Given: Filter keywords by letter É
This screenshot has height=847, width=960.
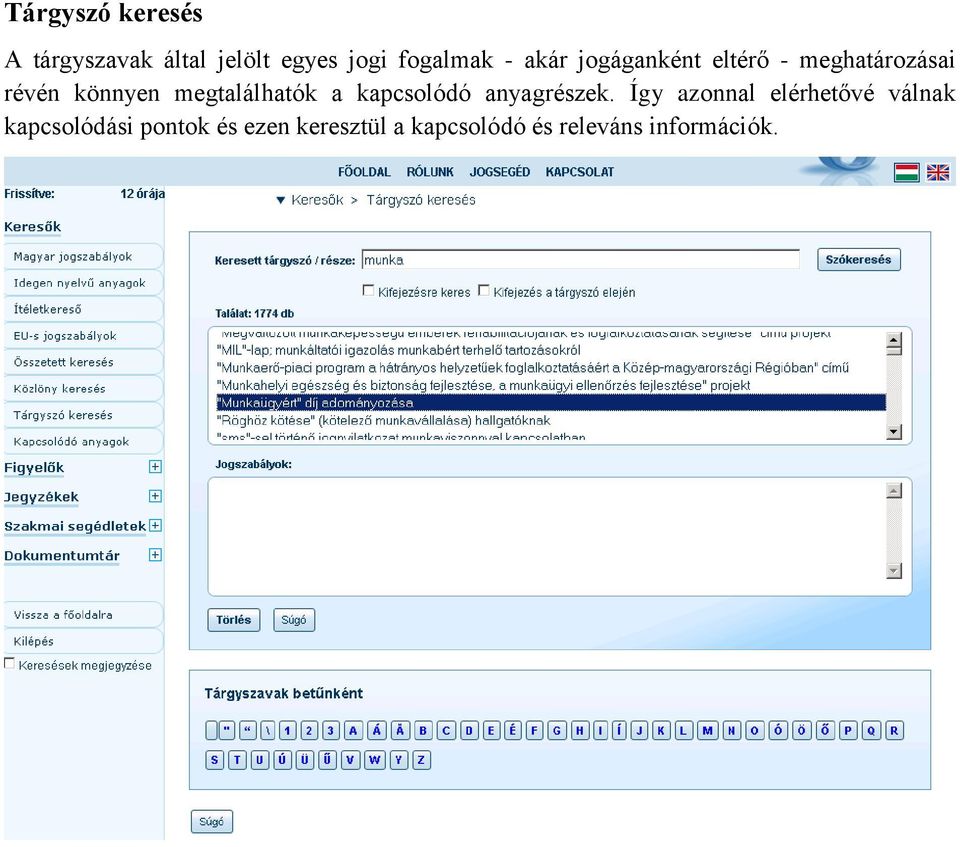Looking at the screenshot, I should (x=512, y=731).
